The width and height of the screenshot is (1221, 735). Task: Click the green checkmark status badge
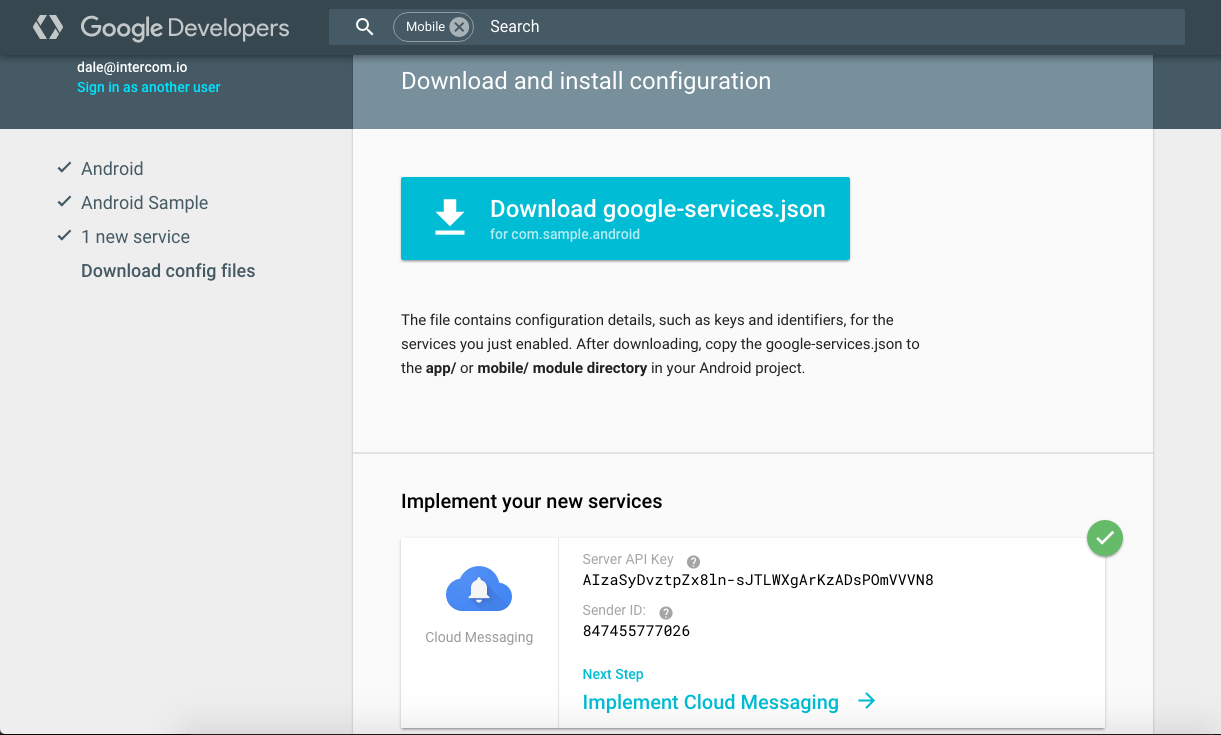[x=1104, y=538]
